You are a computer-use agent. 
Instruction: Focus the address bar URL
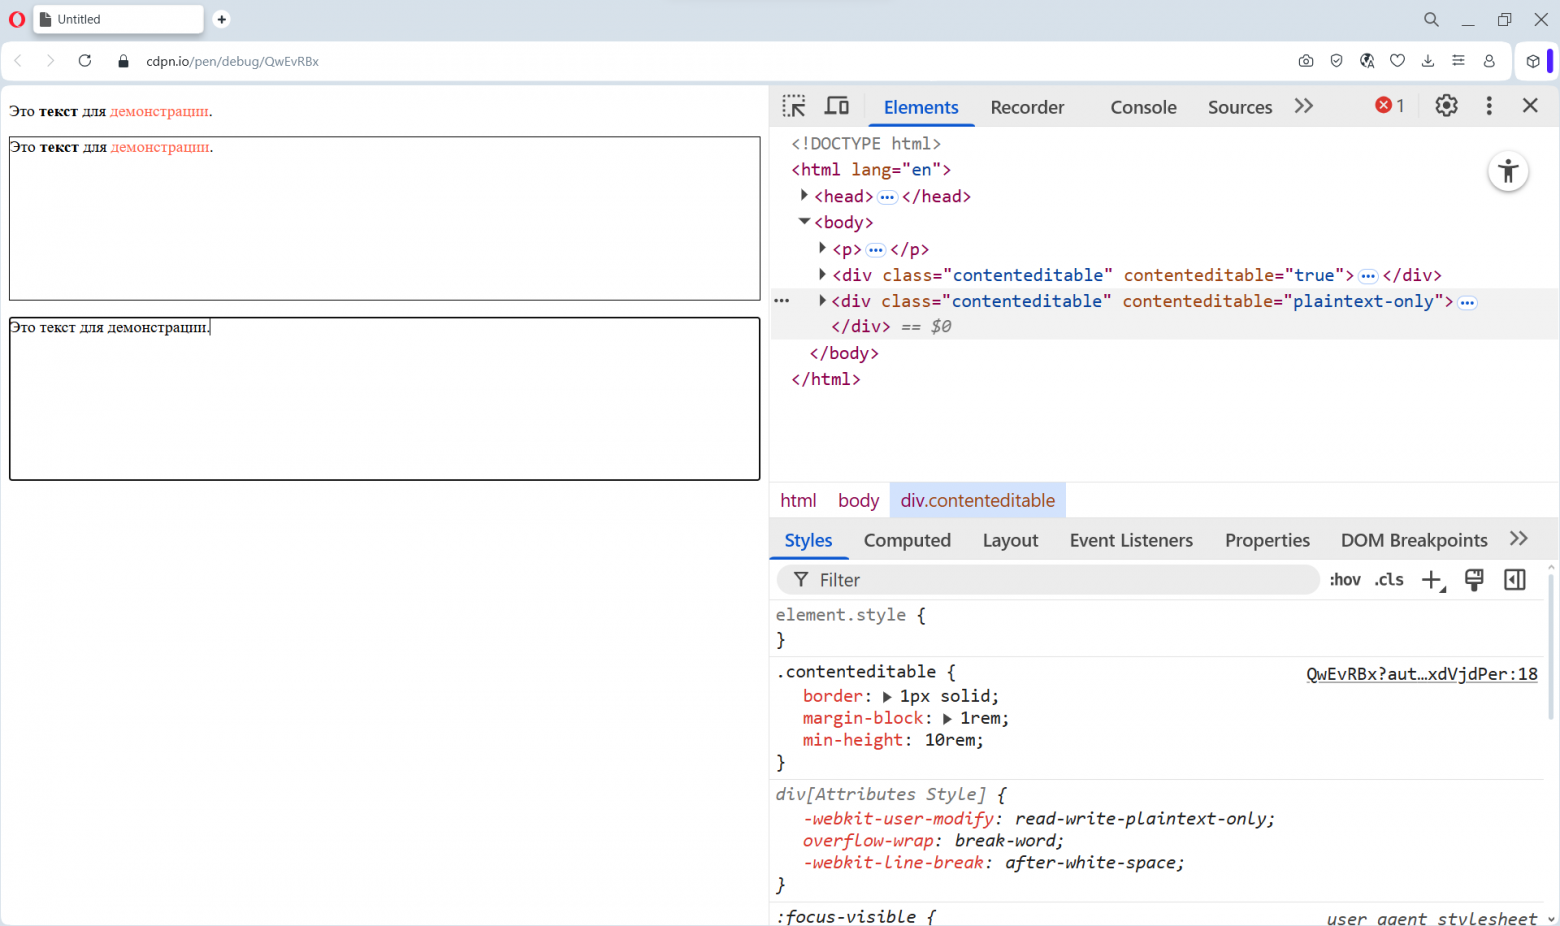[232, 61]
